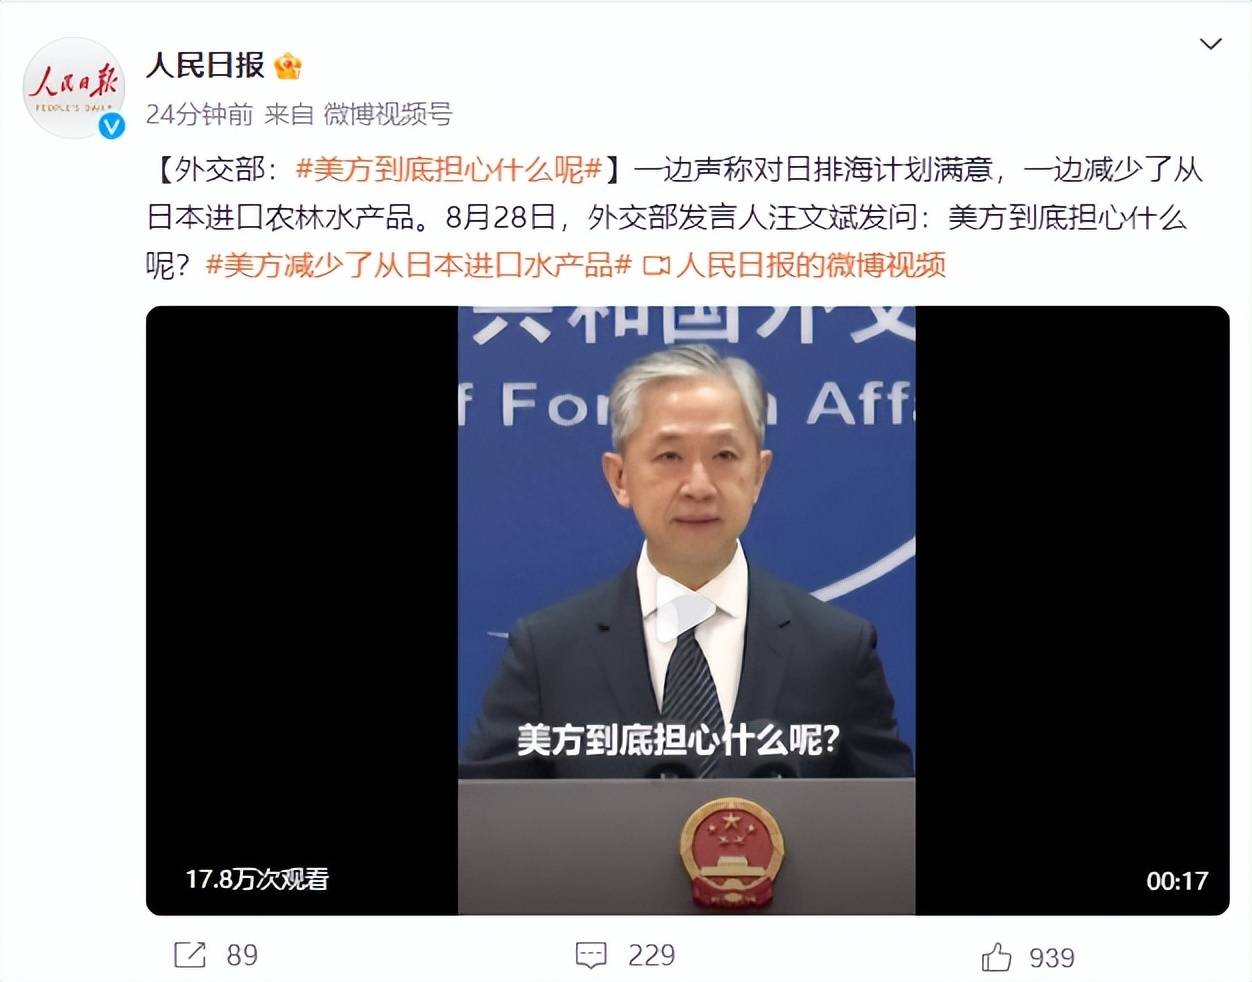The width and height of the screenshot is (1252, 982).
Task: Open hashtag #美方到底担心什么呢#
Action: point(448,169)
